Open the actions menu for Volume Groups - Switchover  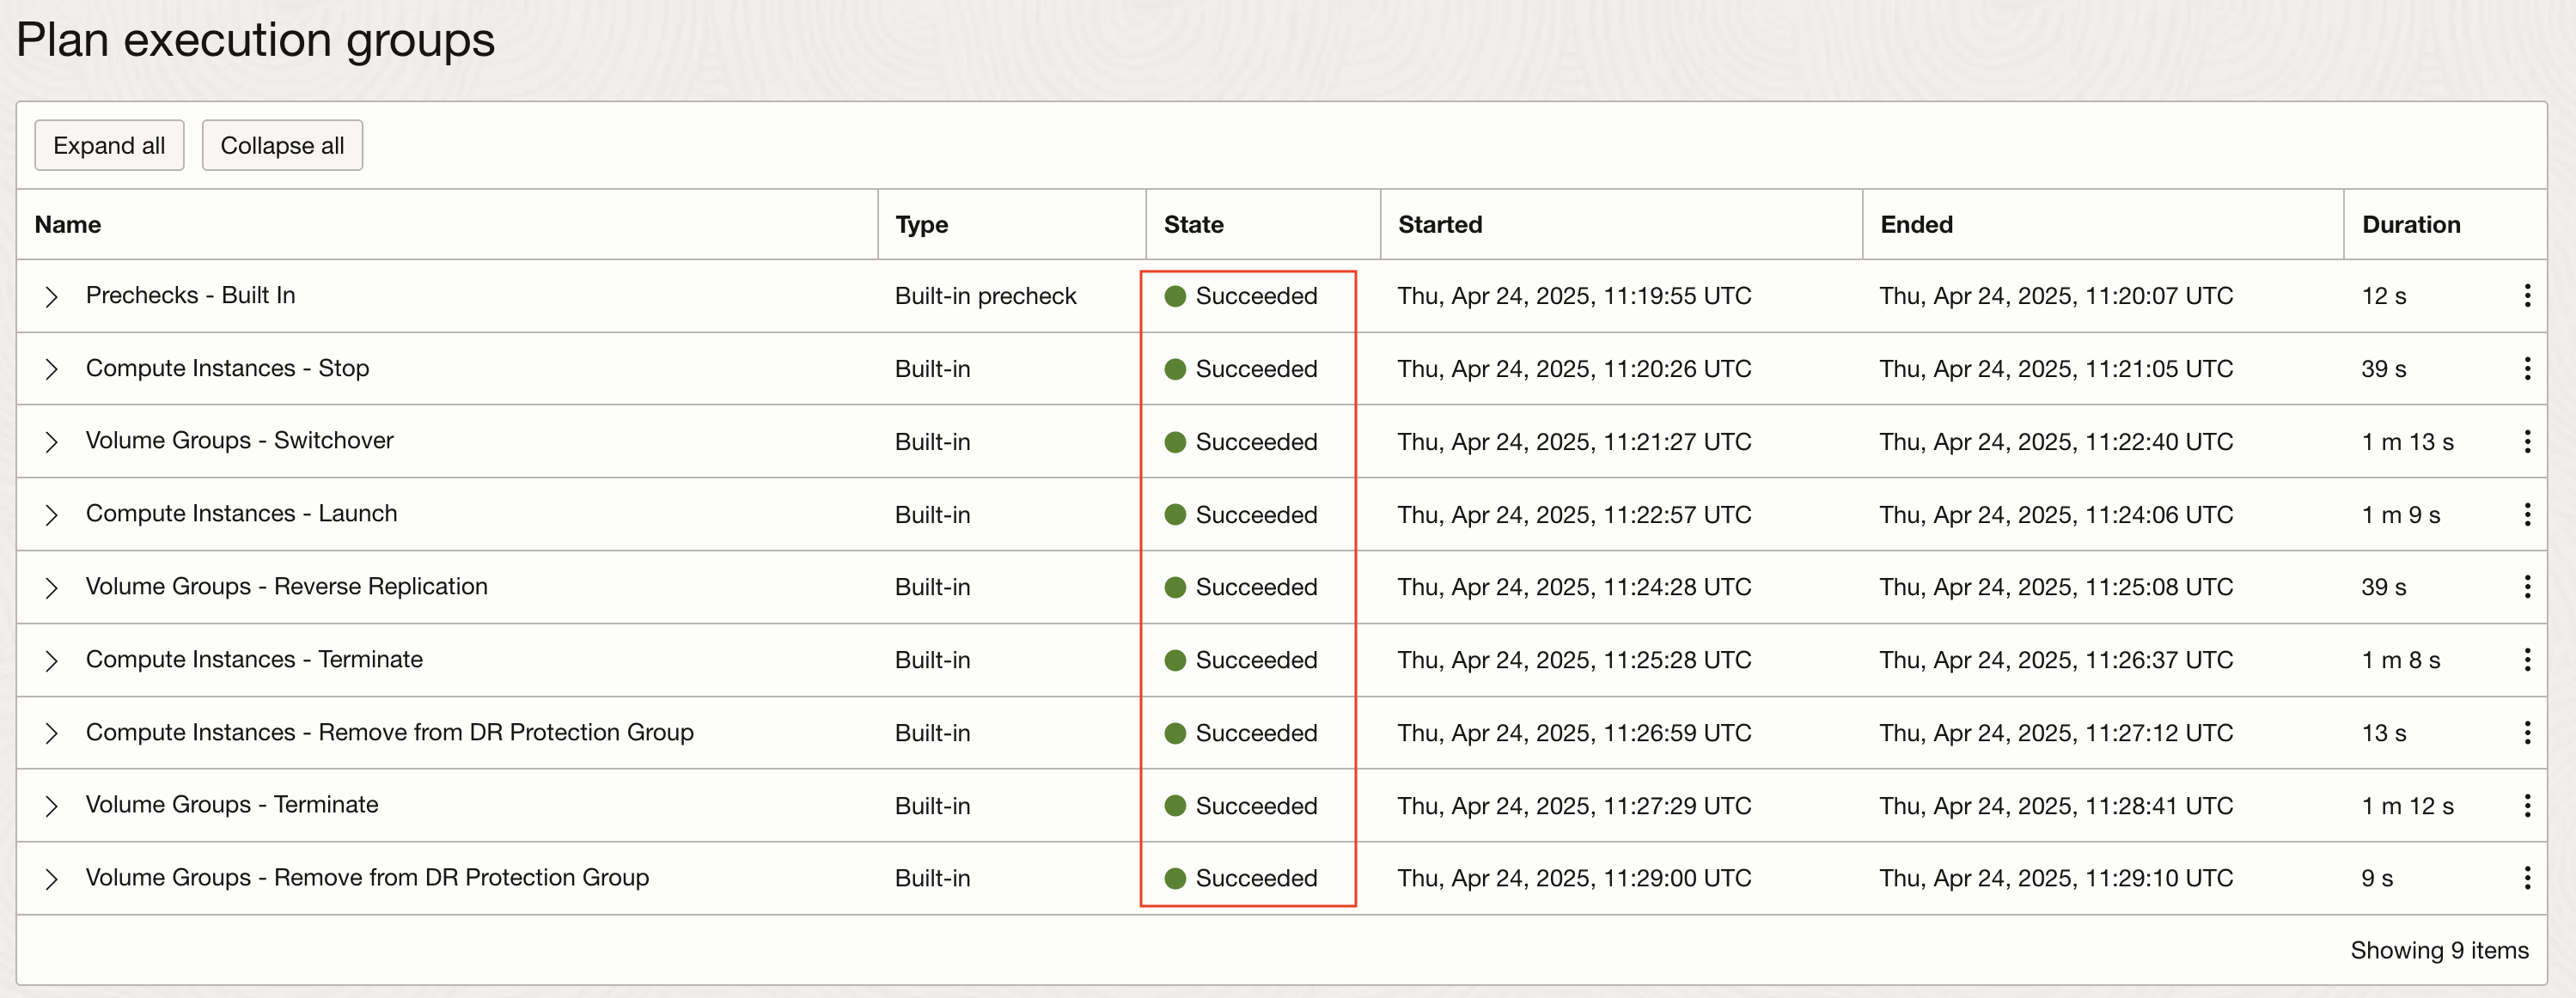click(2528, 441)
